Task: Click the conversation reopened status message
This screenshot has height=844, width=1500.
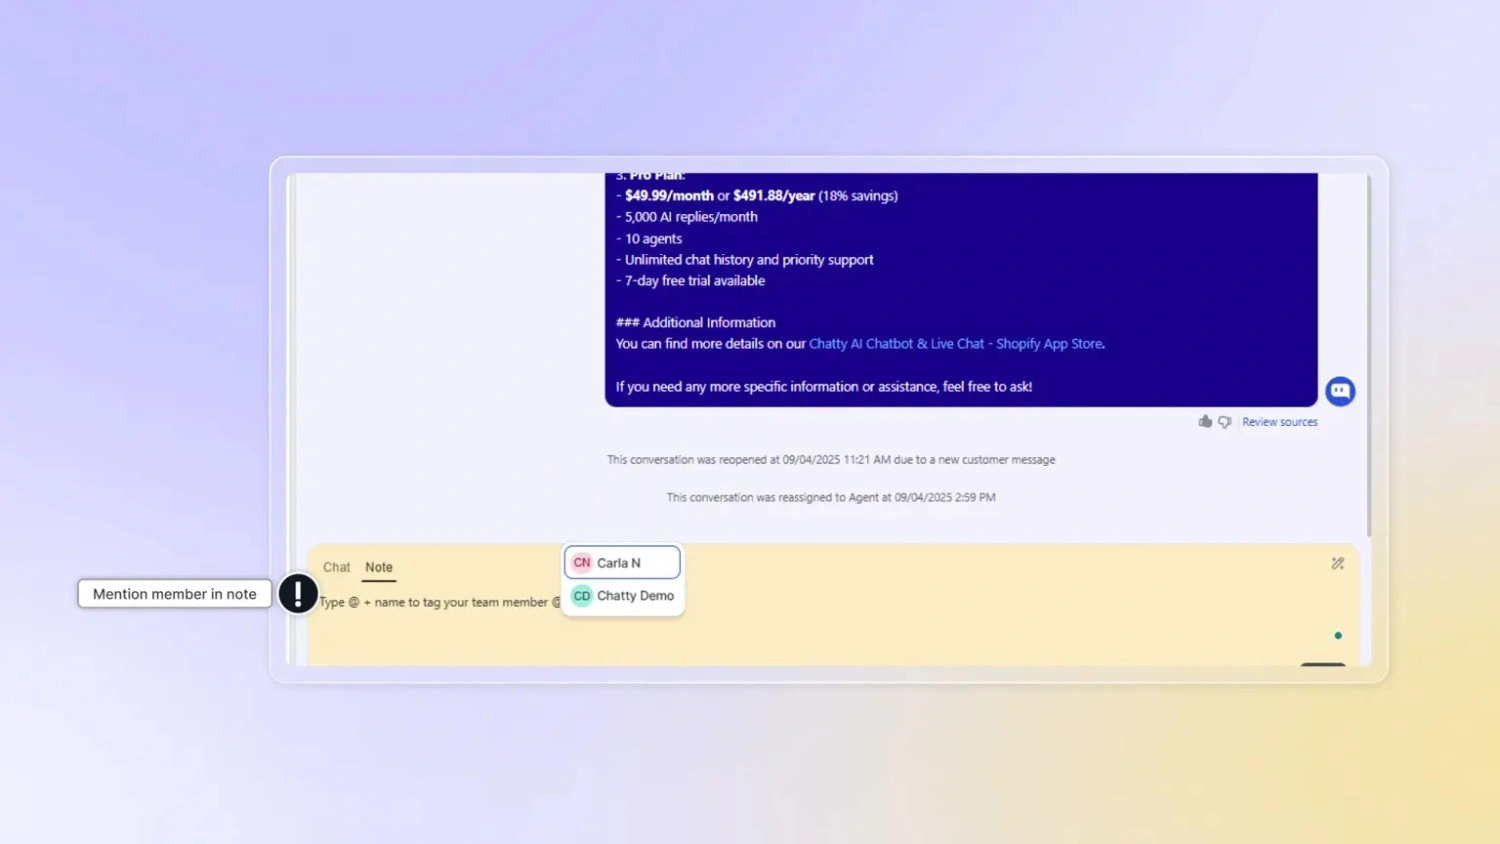Action: (831, 460)
